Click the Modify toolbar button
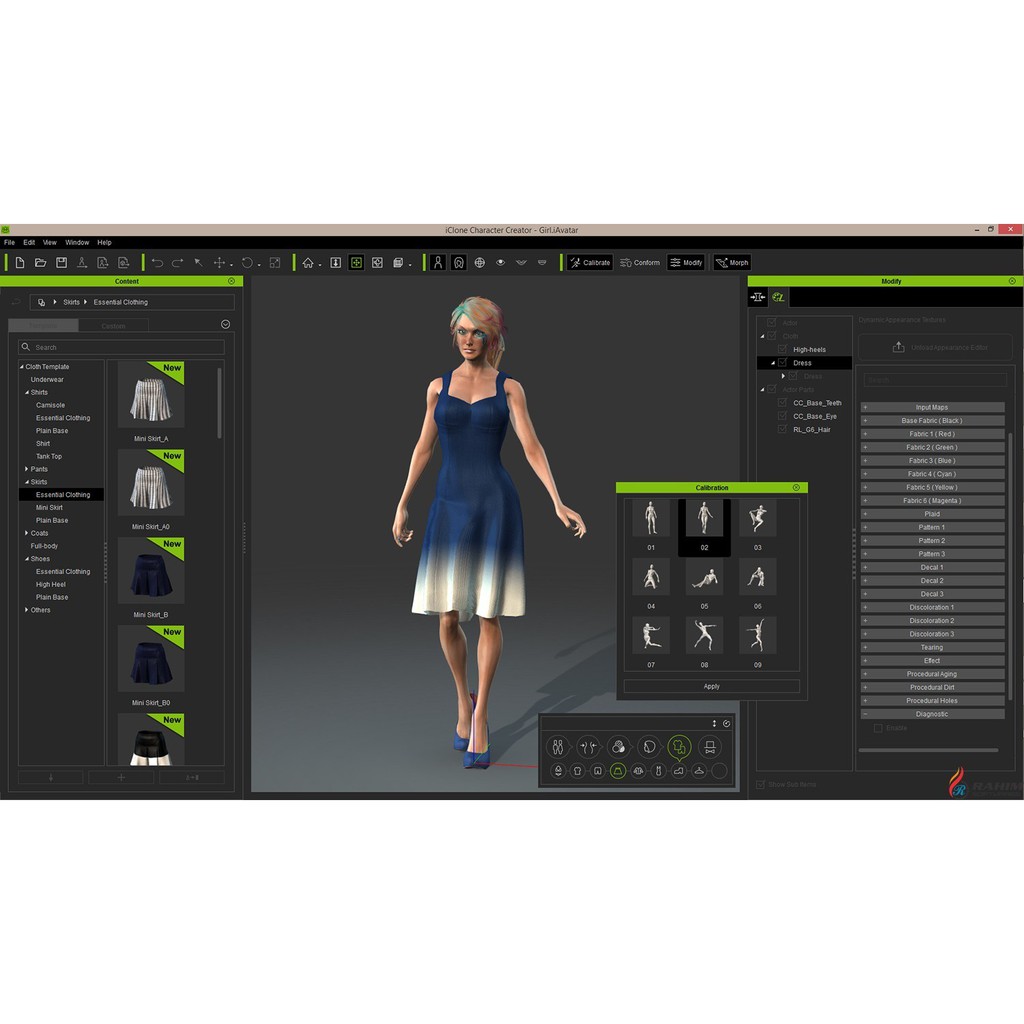The image size is (1024, 1024). [x=686, y=263]
